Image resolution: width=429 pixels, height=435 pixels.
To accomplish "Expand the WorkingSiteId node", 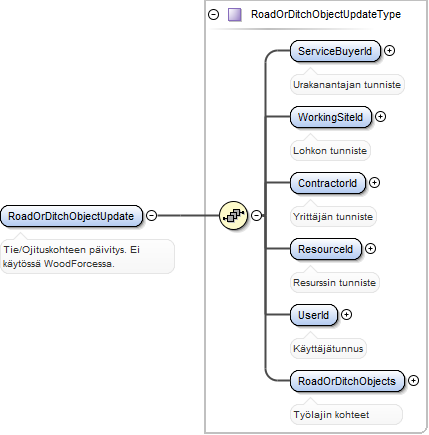I will click(x=380, y=116).
